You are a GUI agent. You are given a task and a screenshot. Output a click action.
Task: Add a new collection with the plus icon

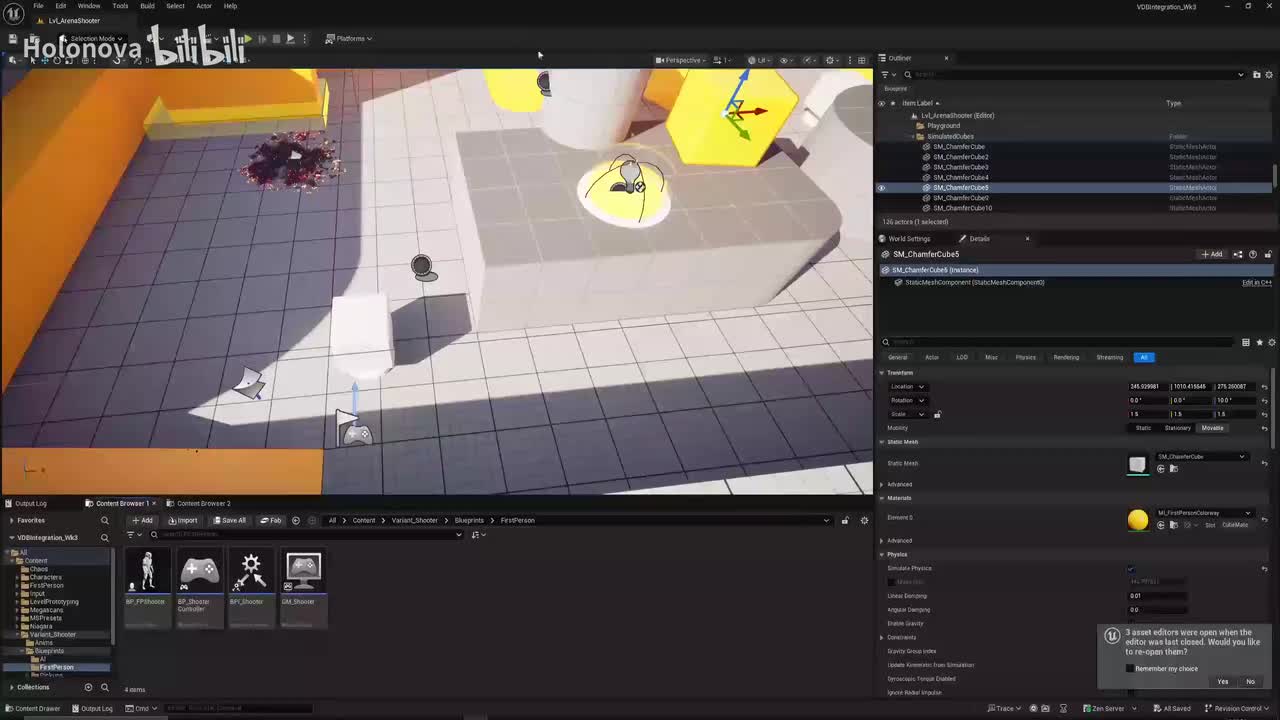coord(88,687)
